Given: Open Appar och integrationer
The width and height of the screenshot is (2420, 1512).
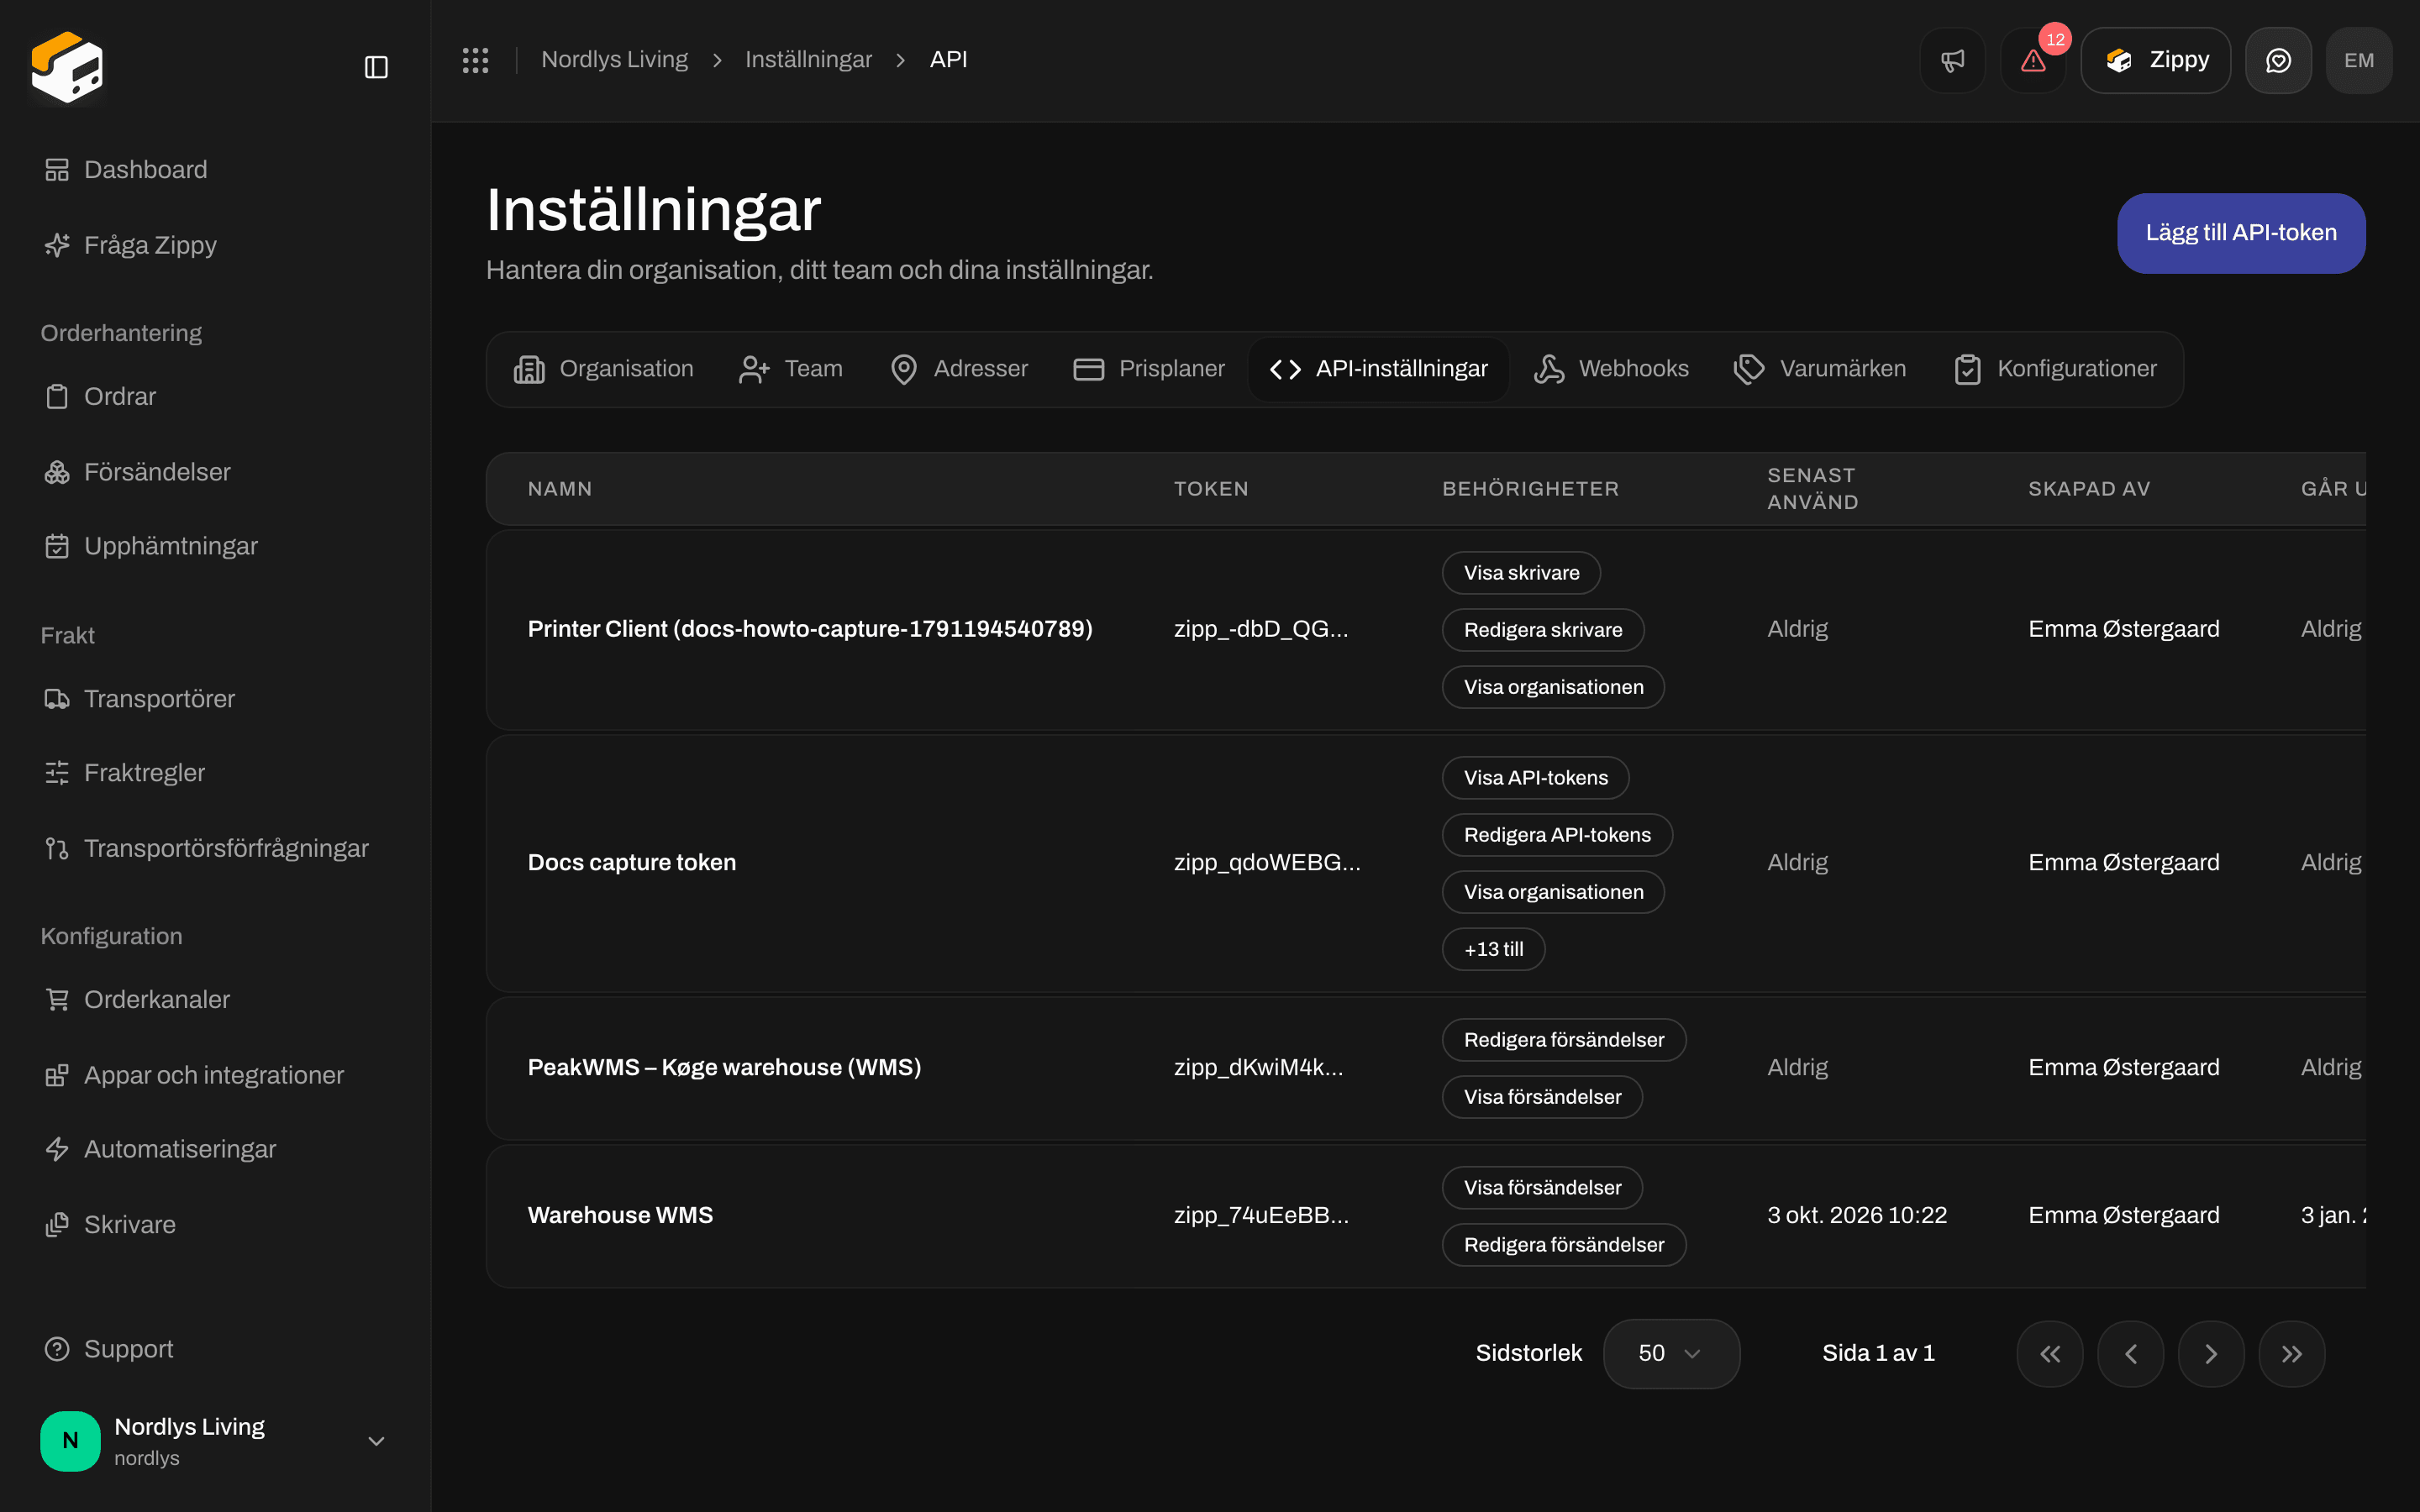Looking at the screenshot, I should (x=194, y=1075).
